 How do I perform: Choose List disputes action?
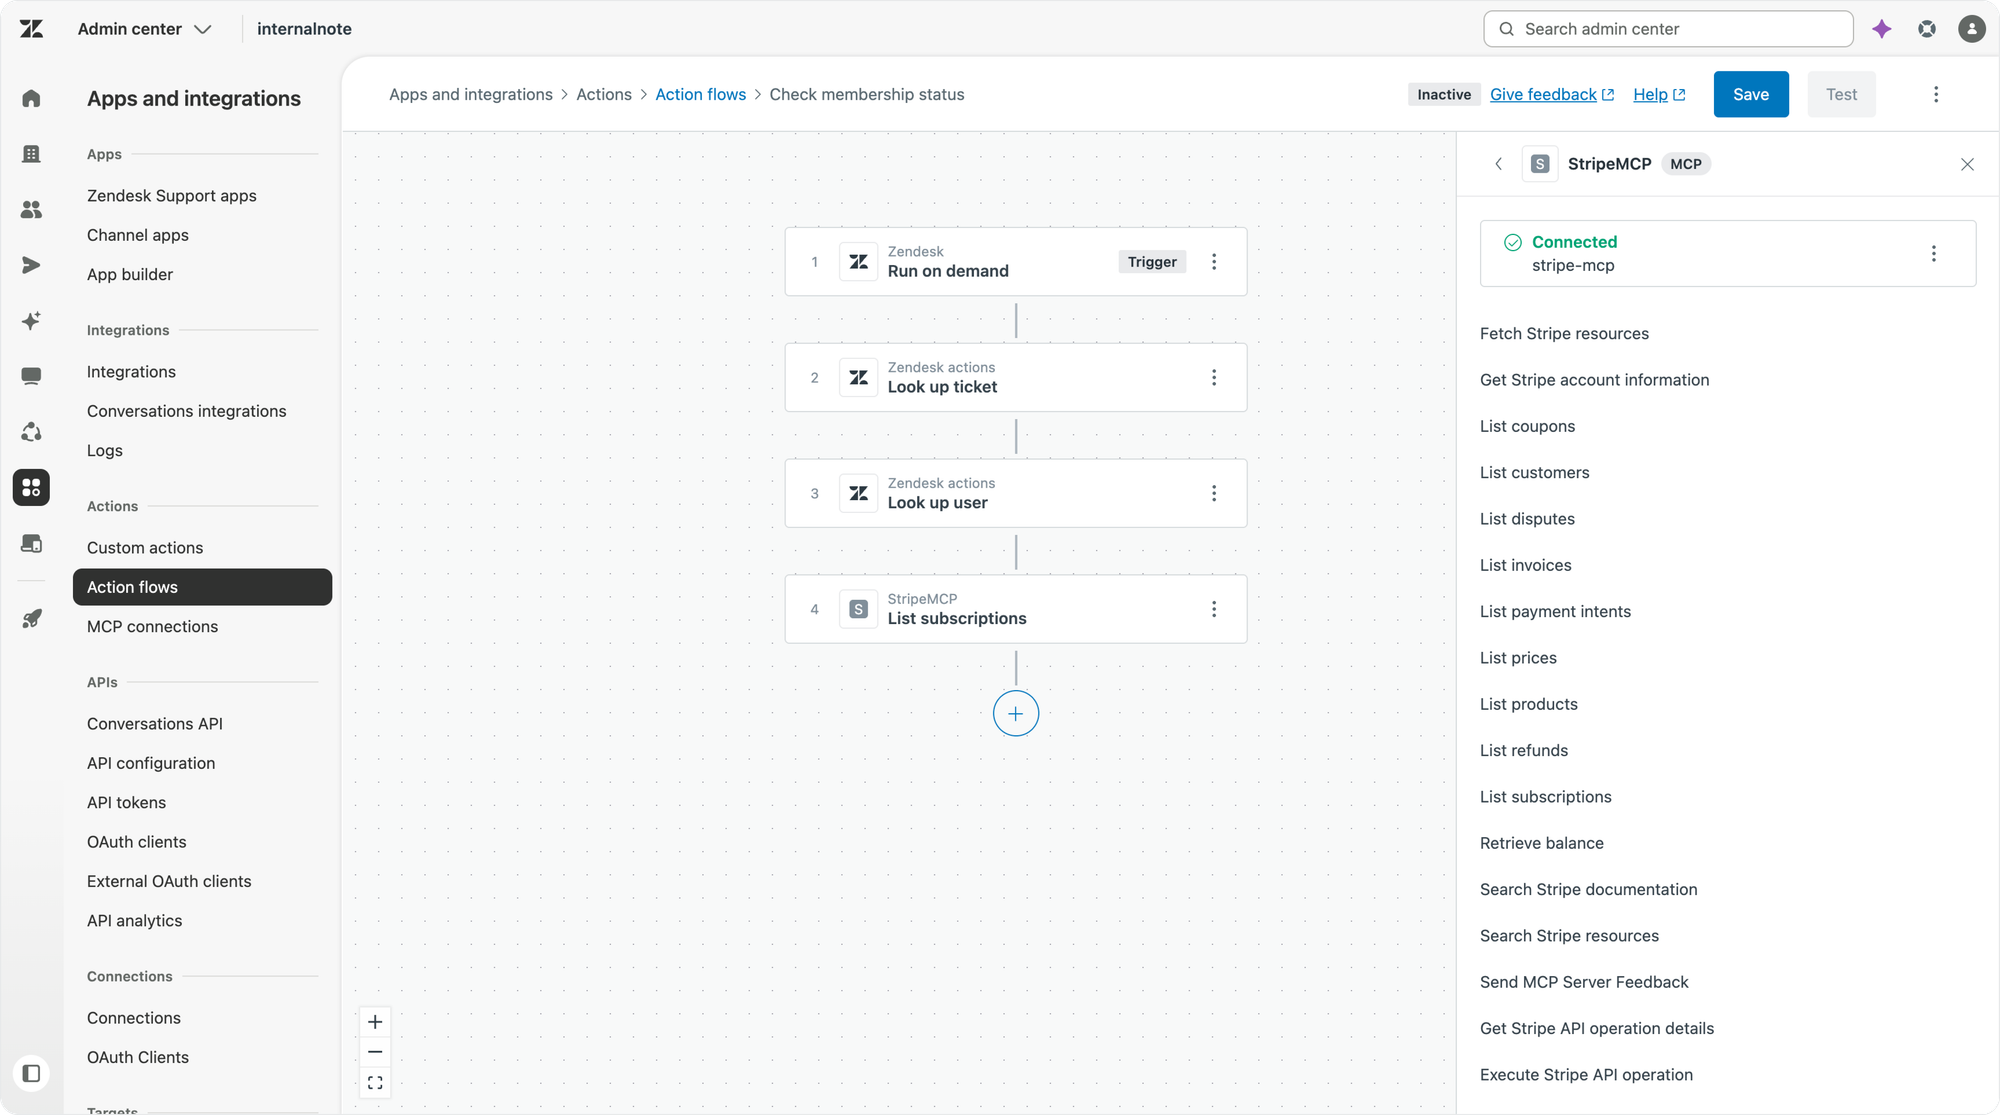click(x=1527, y=519)
